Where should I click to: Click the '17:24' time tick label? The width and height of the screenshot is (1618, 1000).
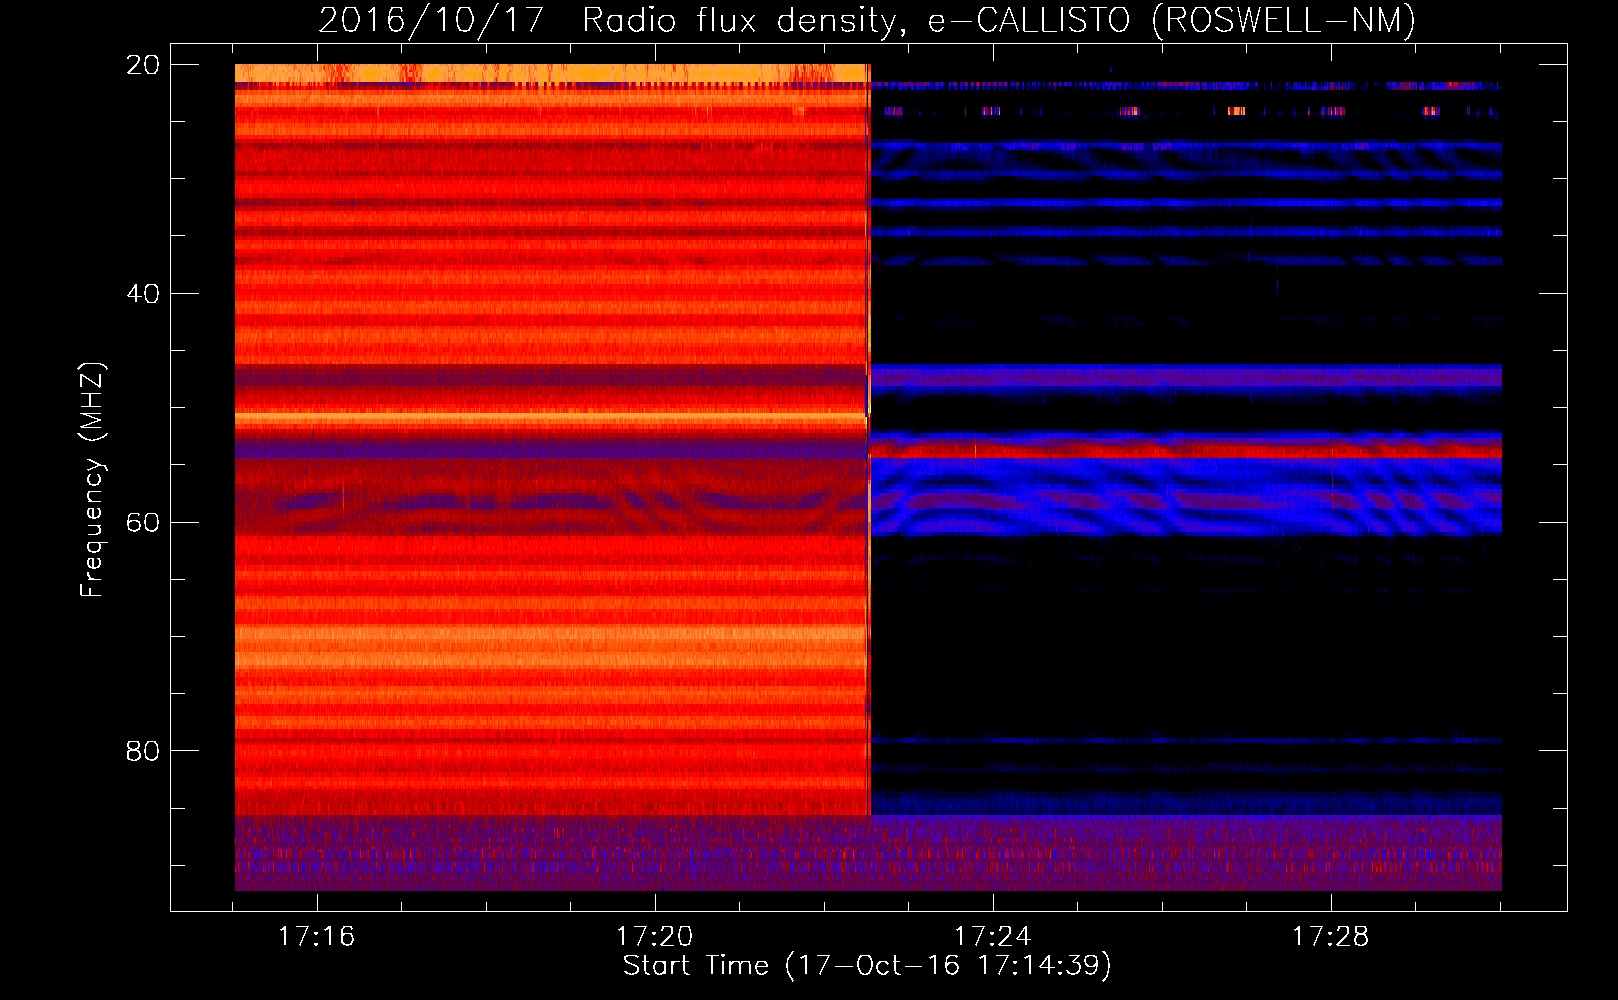pyautogui.click(x=992, y=936)
